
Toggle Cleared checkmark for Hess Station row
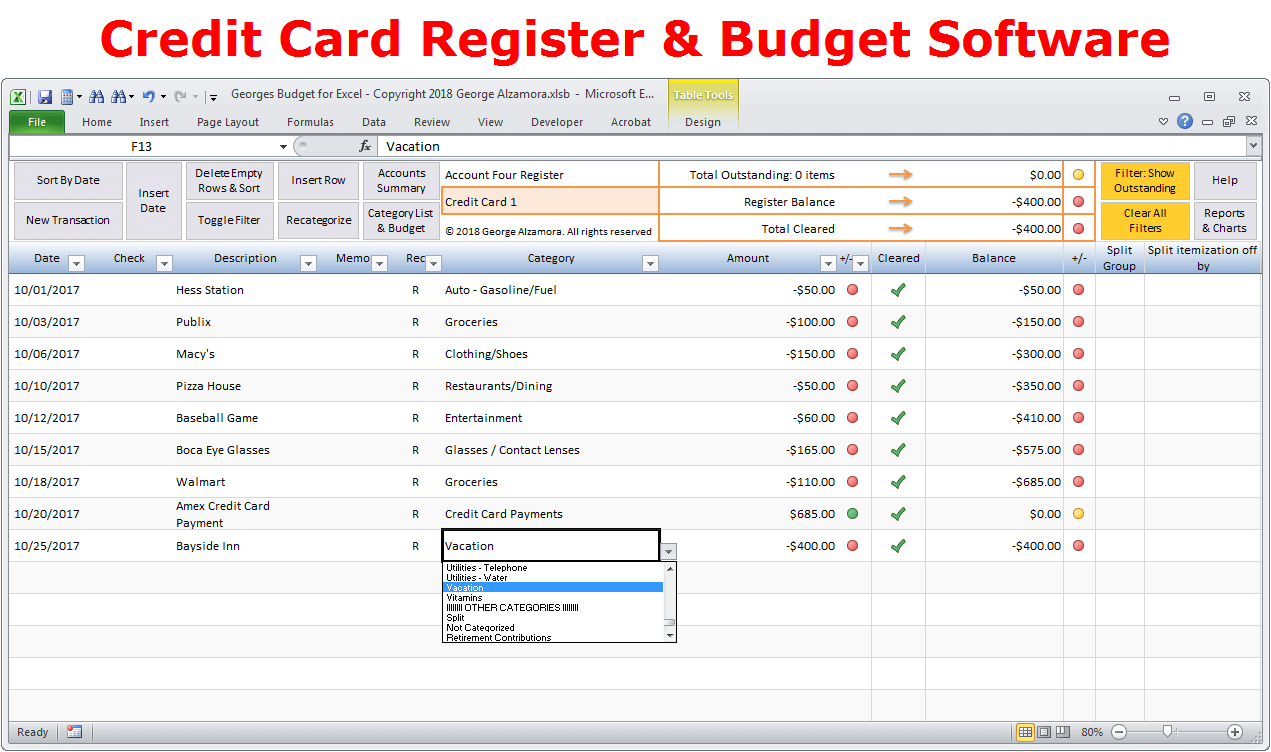coord(898,290)
